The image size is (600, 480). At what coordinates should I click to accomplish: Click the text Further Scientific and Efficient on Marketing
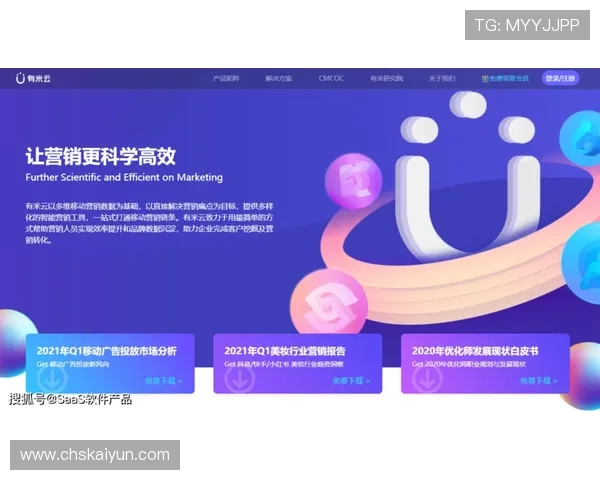pyautogui.click(x=124, y=177)
